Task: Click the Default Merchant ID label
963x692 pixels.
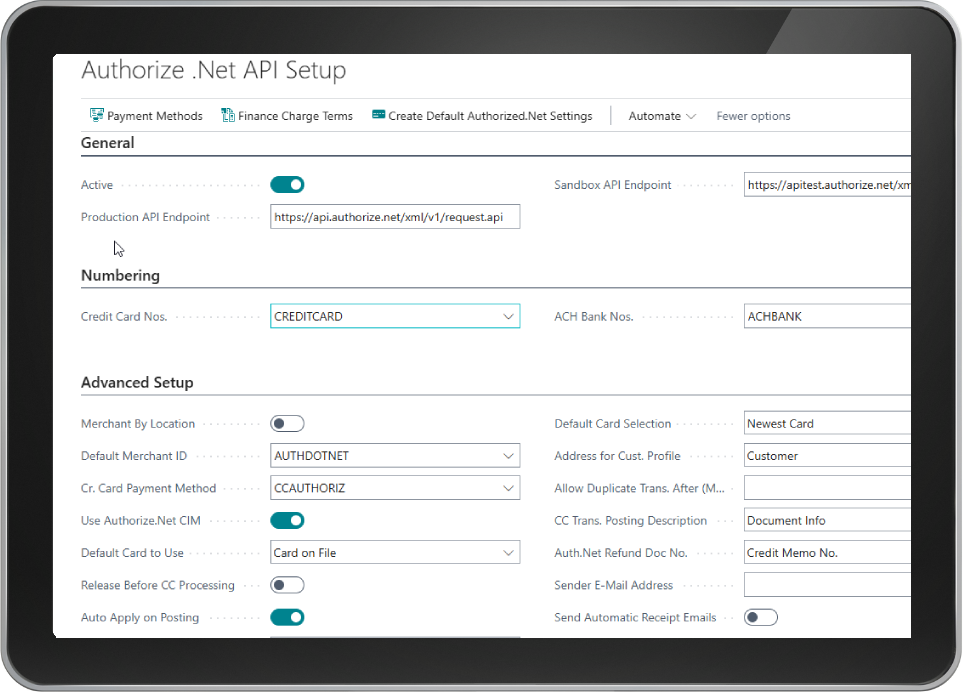Action: click(134, 456)
